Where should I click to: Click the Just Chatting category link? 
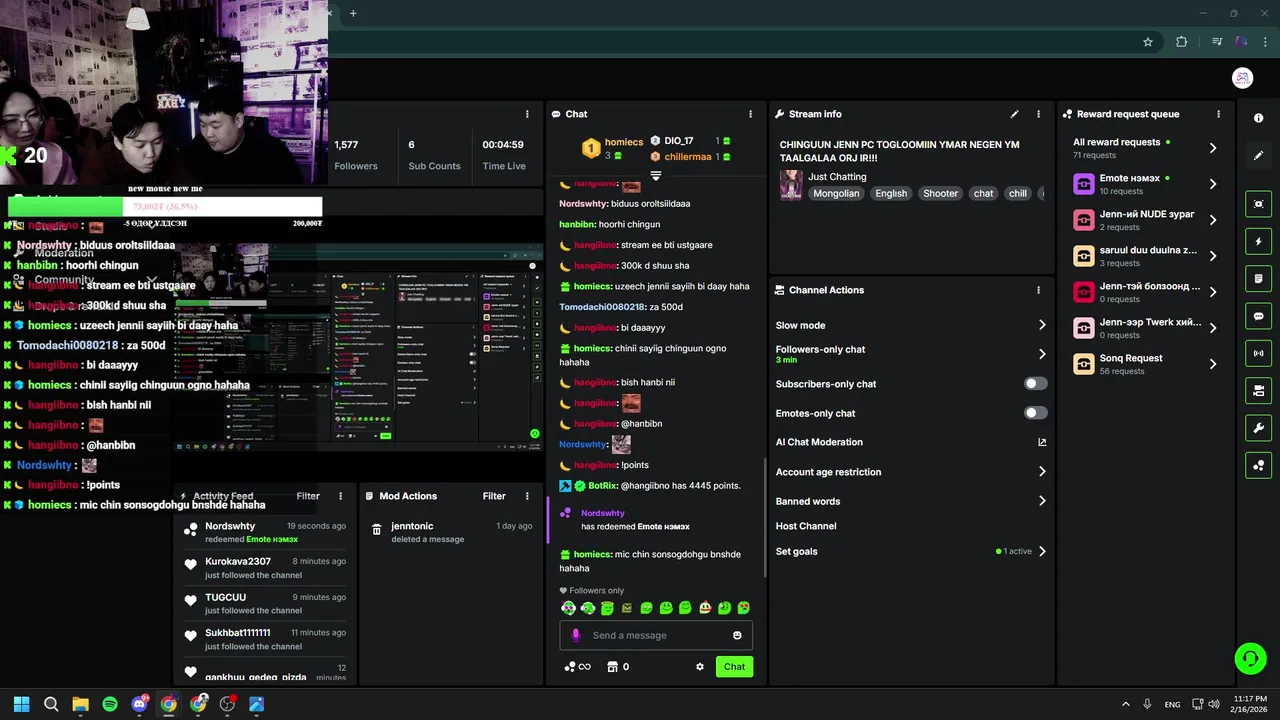click(837, 177)
